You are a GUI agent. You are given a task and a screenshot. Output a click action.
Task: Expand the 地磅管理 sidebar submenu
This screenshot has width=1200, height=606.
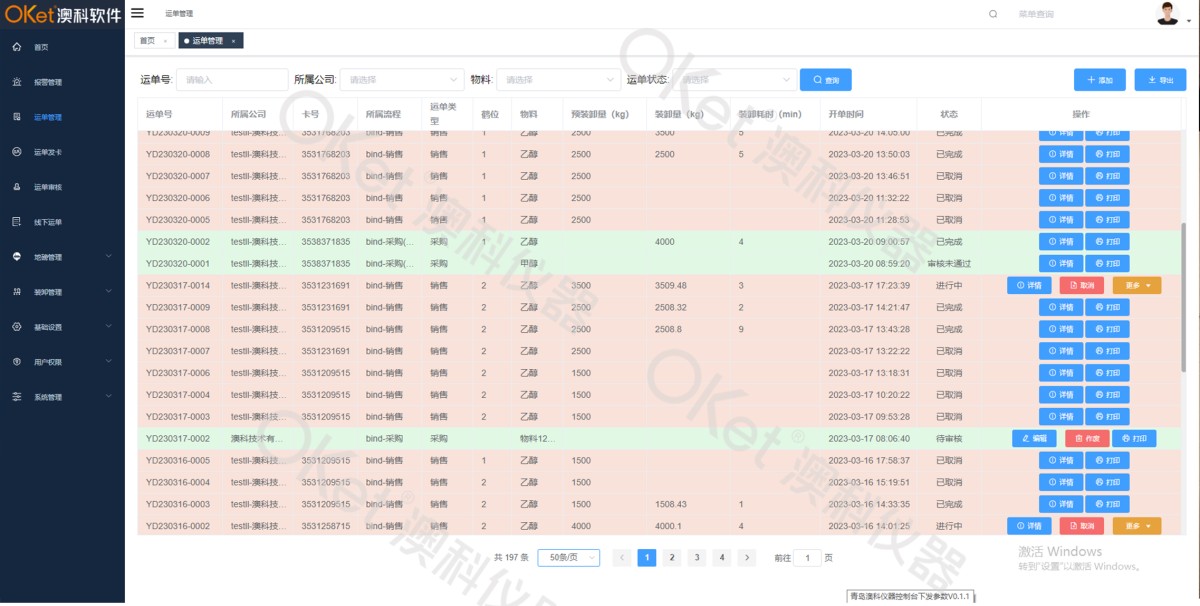click(x=62, y=257)
